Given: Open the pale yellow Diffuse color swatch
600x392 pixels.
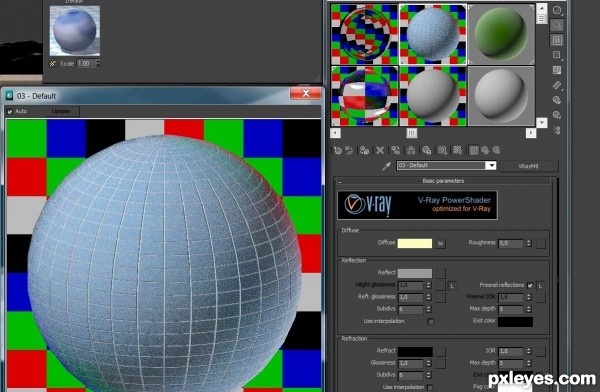Looking at the screenshot, I should tap(415, 243).
